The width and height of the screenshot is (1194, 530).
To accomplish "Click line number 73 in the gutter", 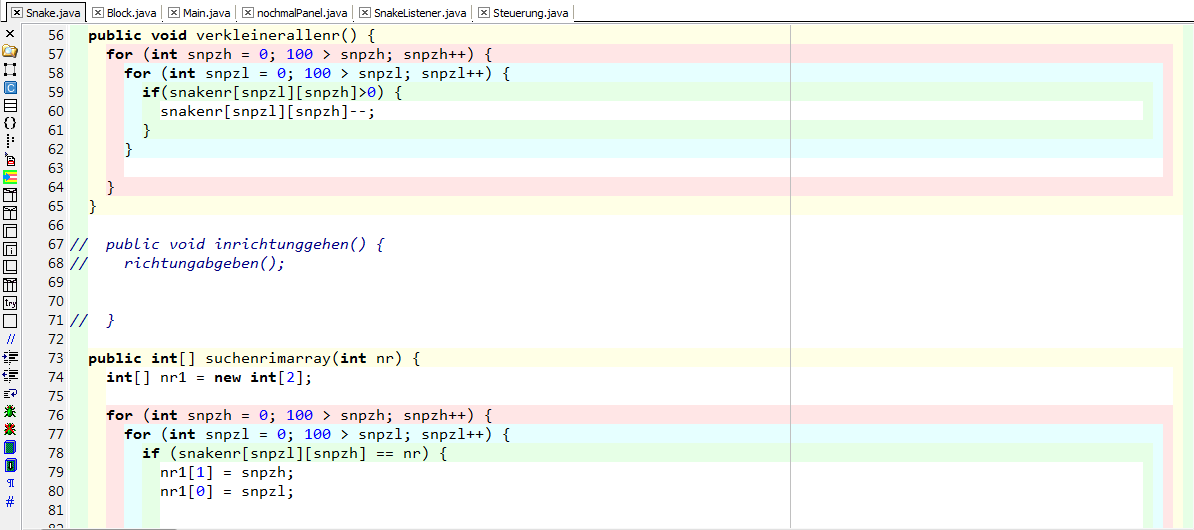I will coord(56,358).
